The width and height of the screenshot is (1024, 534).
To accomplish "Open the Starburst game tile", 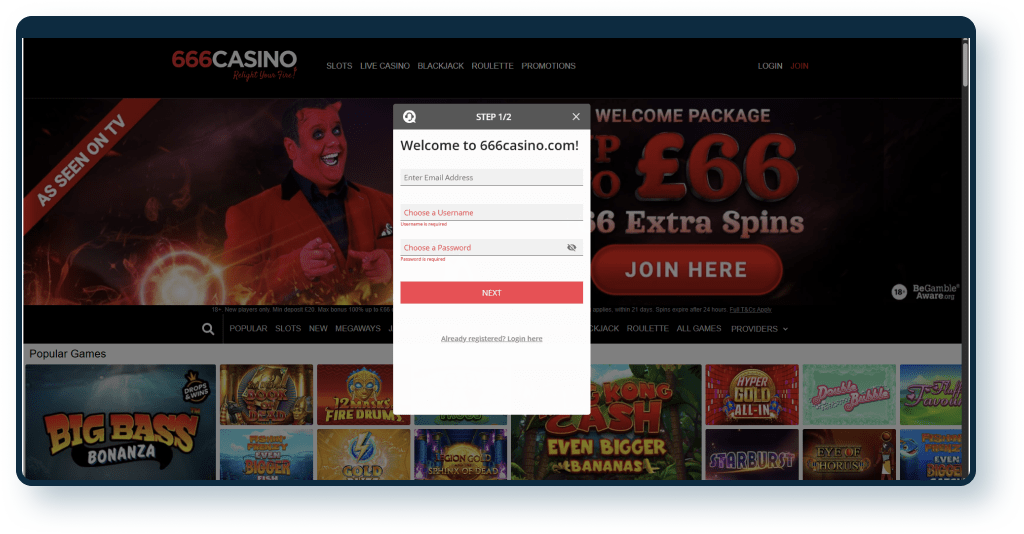I will pyautogui.click(x=752, y=454).
